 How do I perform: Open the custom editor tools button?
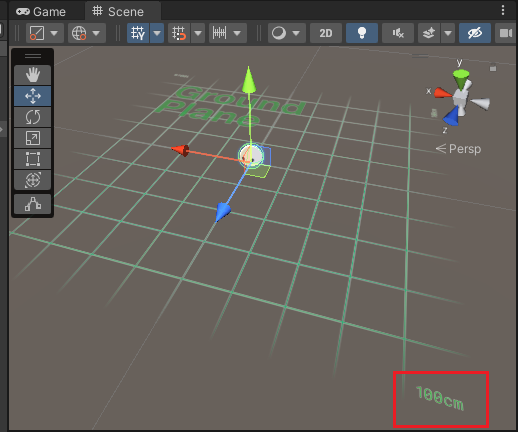33,204
